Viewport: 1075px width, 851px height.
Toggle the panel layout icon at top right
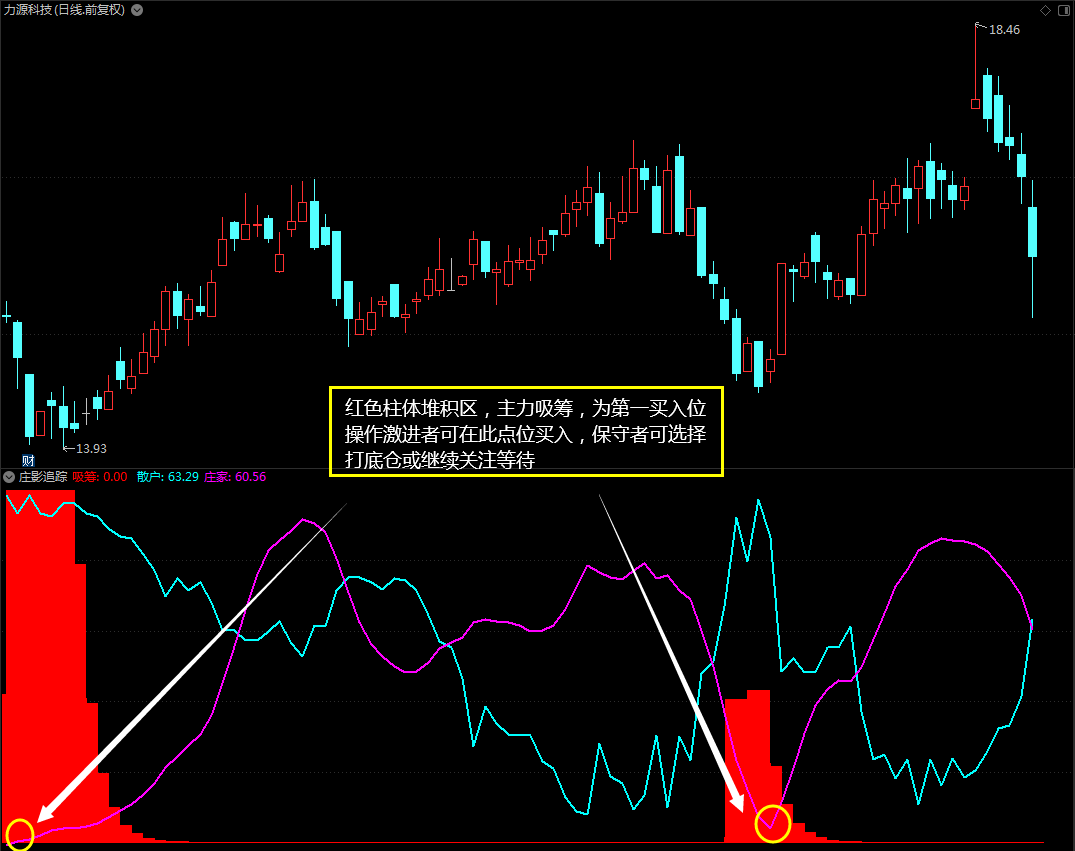(x=1064, y=10)
